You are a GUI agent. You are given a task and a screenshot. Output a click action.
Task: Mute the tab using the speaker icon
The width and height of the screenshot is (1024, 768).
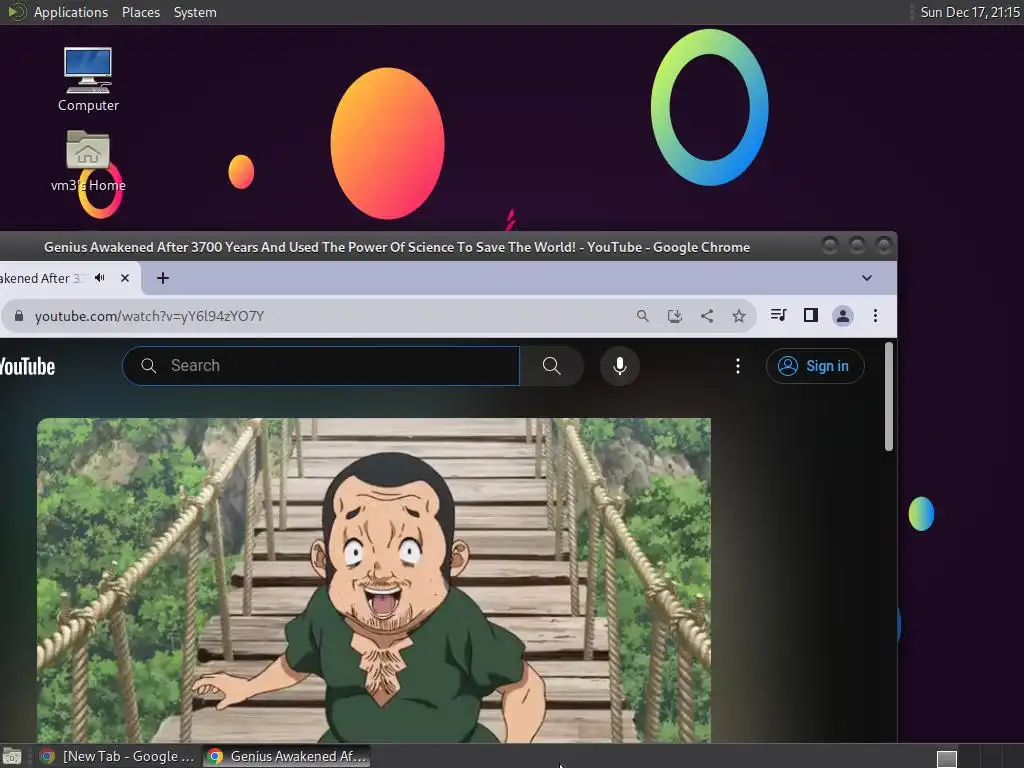click(100, 278)
